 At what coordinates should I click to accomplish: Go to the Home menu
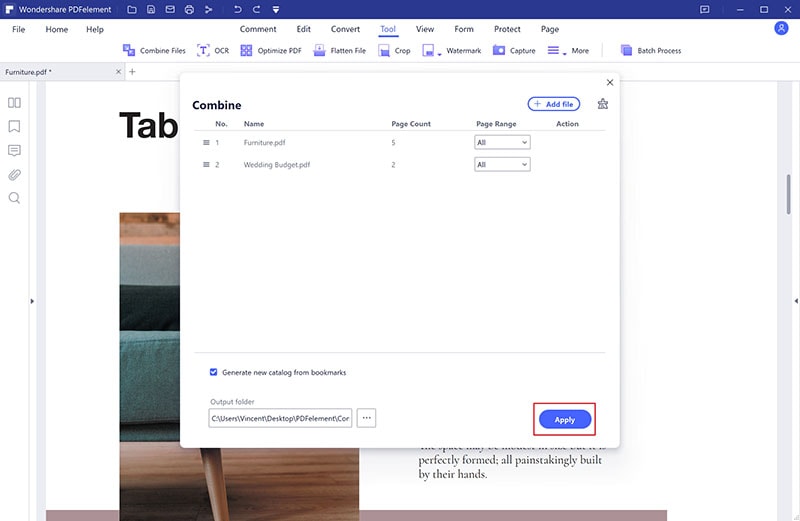click(x=57, y=29)
